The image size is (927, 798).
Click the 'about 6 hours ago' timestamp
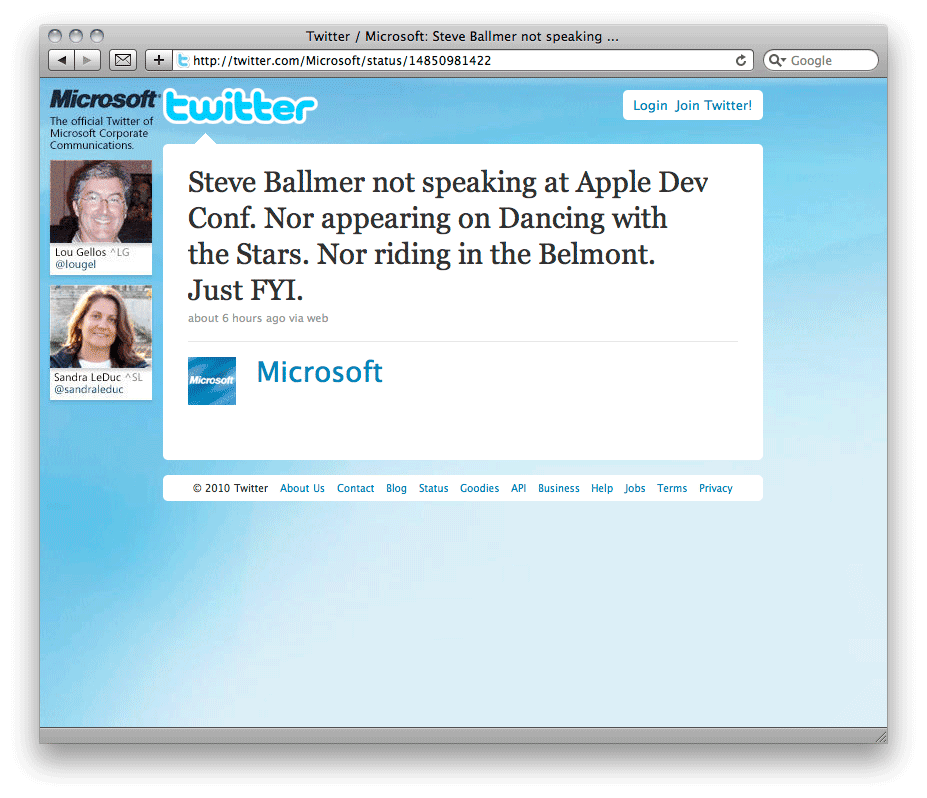click(236, 318)
